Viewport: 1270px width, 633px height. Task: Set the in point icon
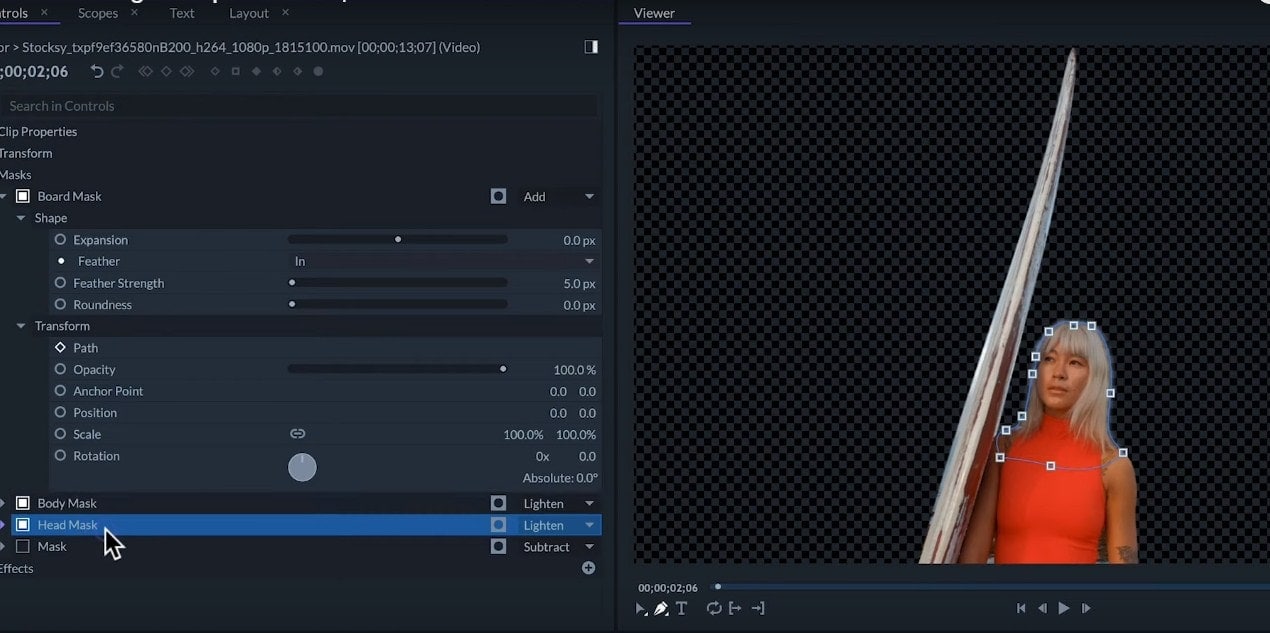tap(735, 608)
